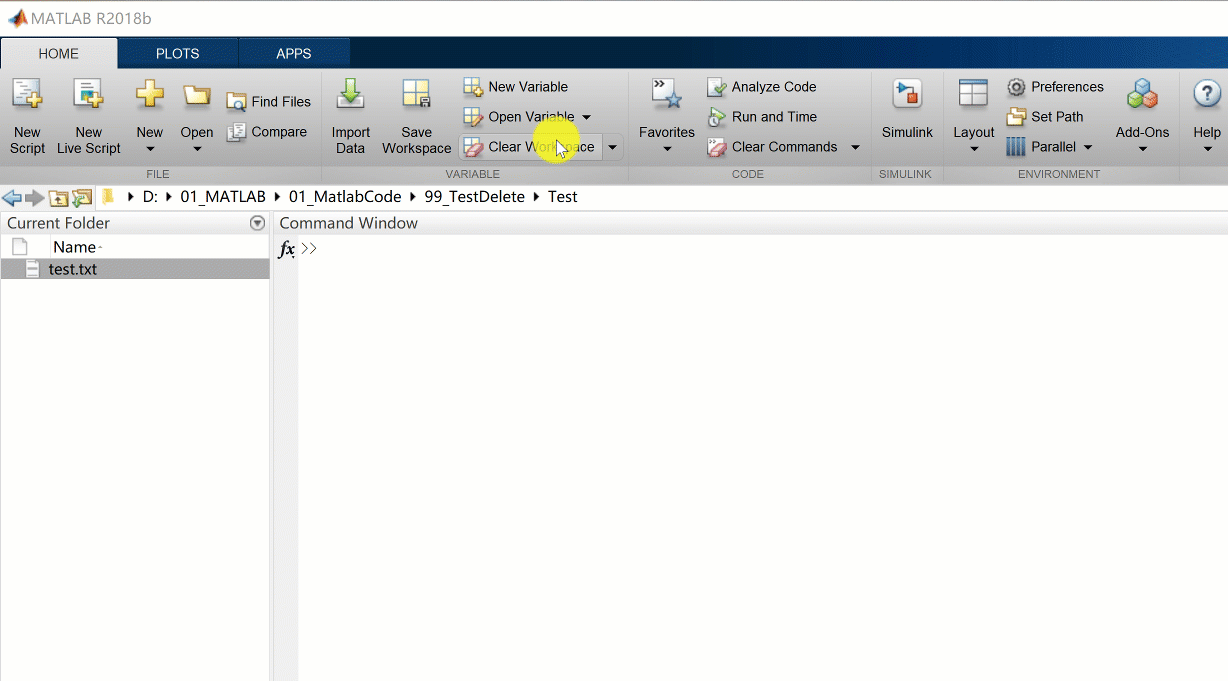Open the Favorites star icon

pyautogui.click(x=666, y=95)
